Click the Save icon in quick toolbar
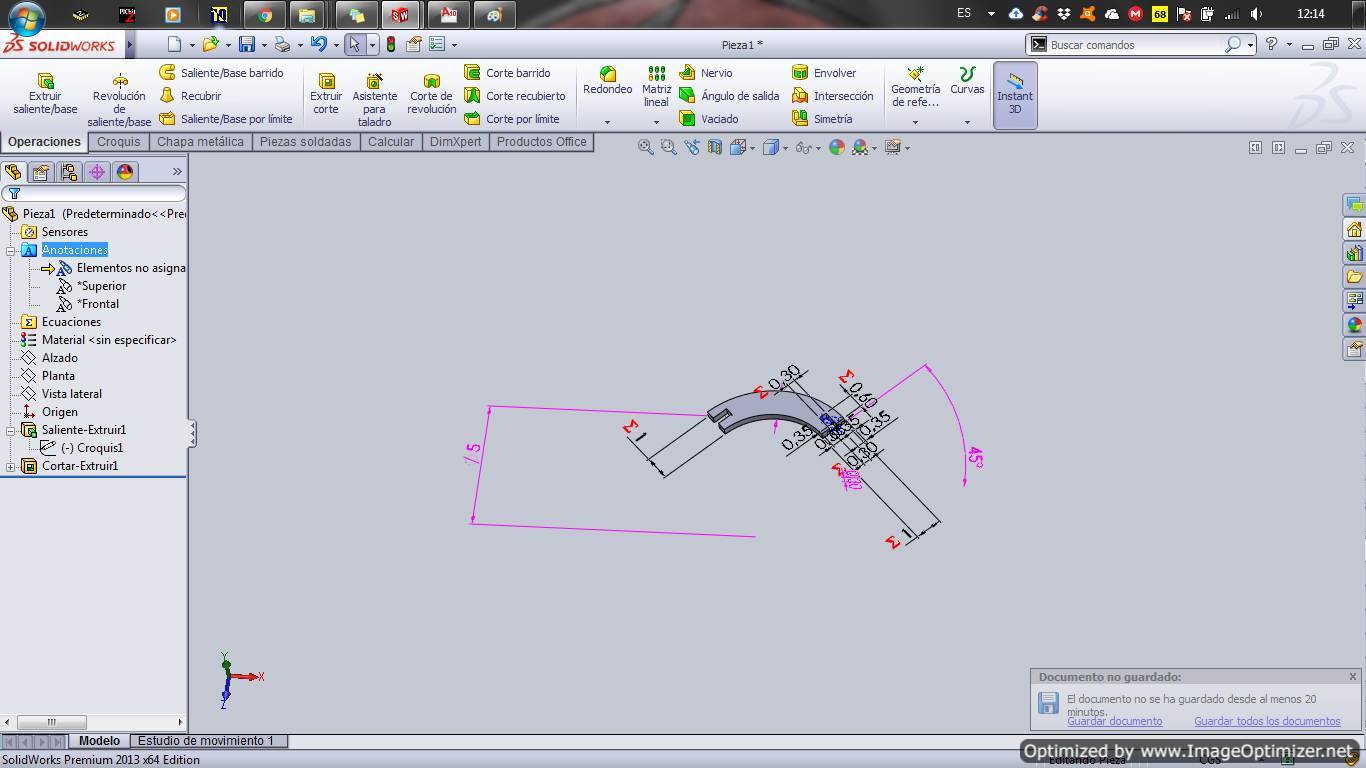Screen dimensions: 1366x768 click(246, 44)
